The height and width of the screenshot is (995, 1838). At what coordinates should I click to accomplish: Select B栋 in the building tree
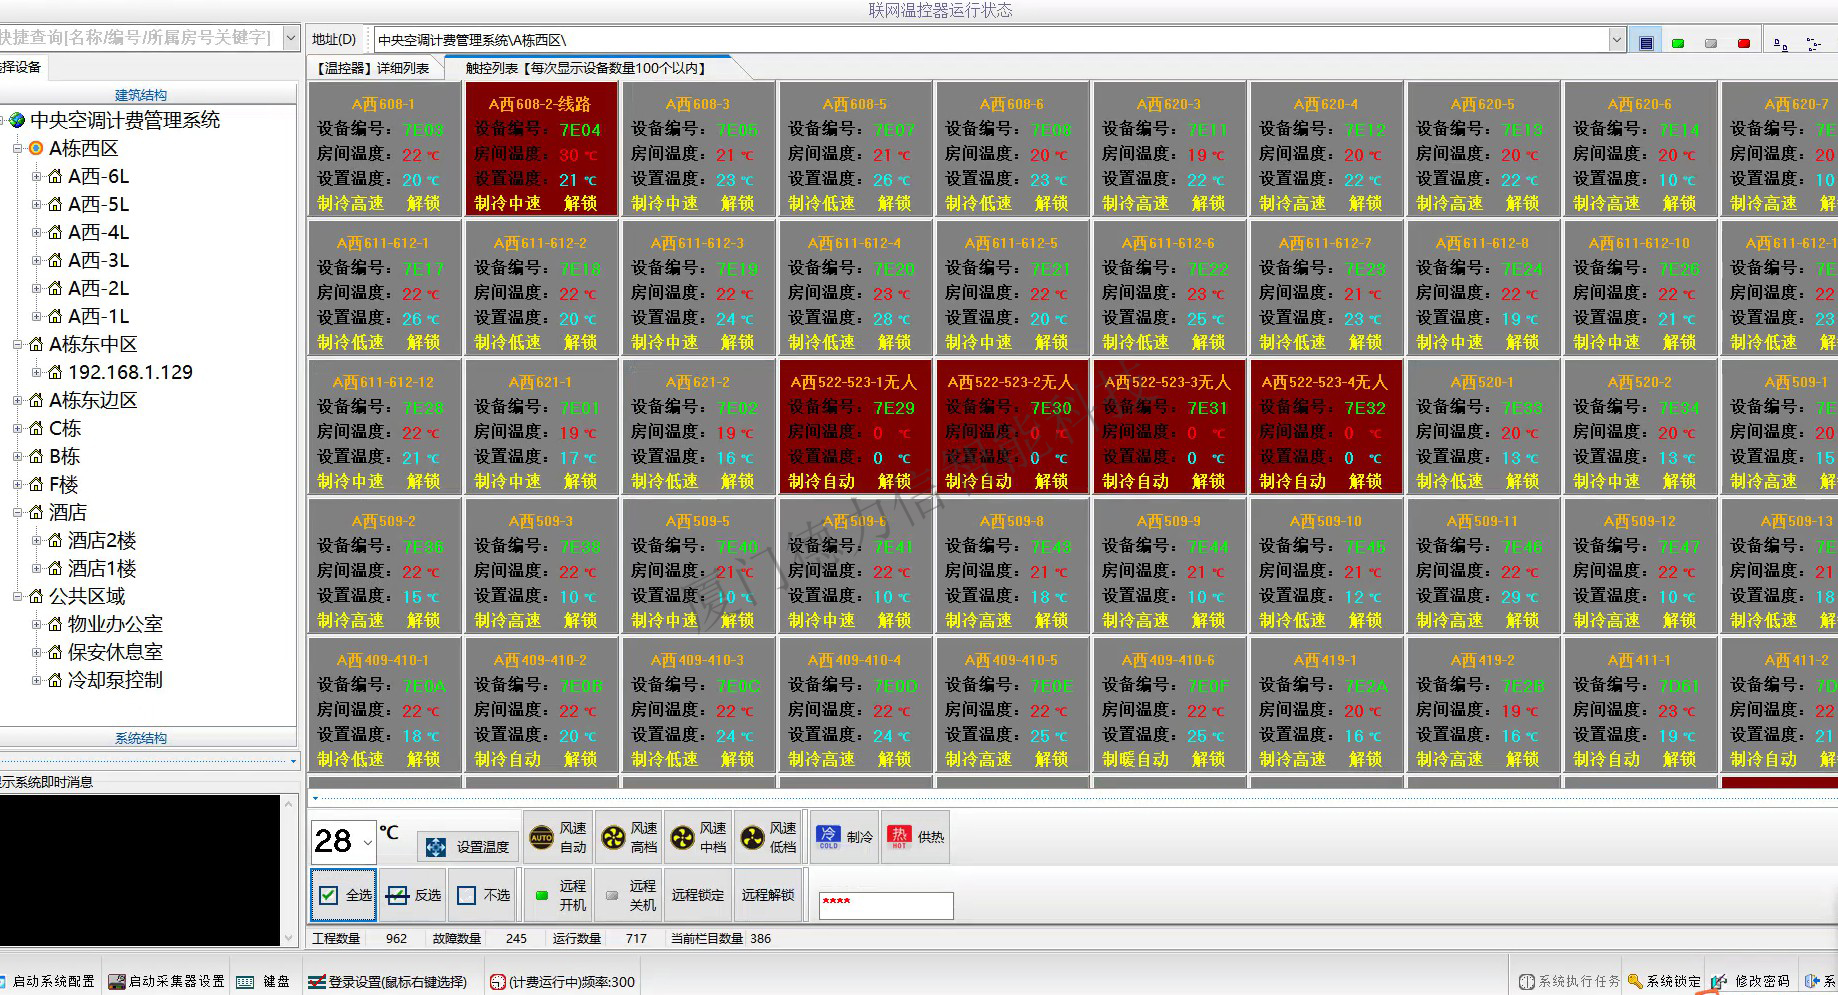coord(64,456)
